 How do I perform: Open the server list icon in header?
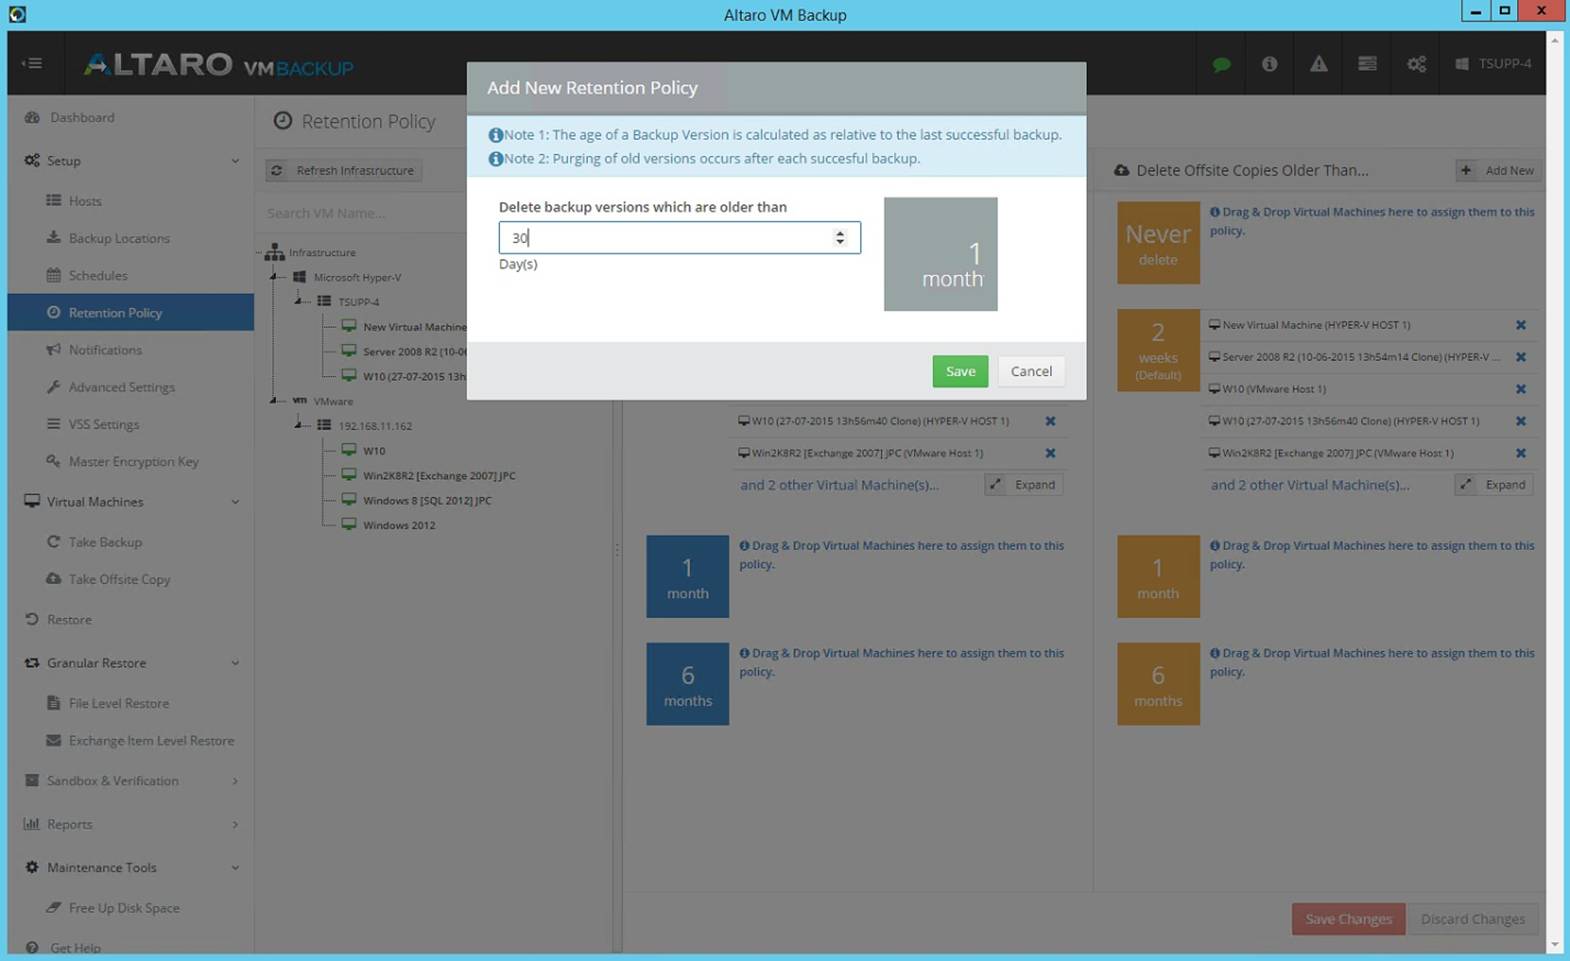point(1367,64)
